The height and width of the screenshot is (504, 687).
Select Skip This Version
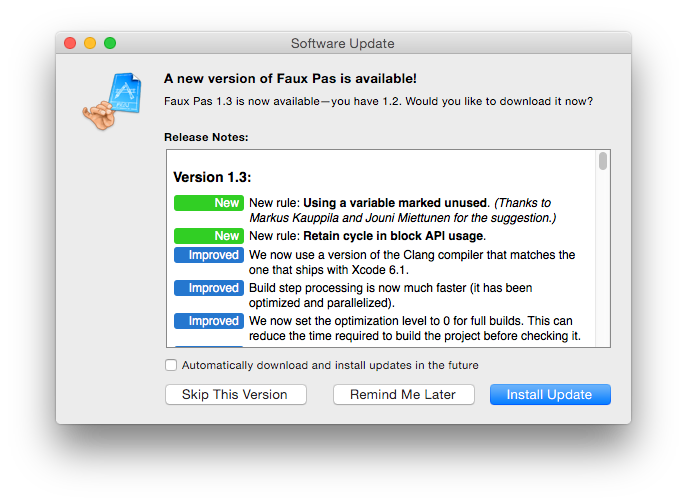[x=236, y=394]
